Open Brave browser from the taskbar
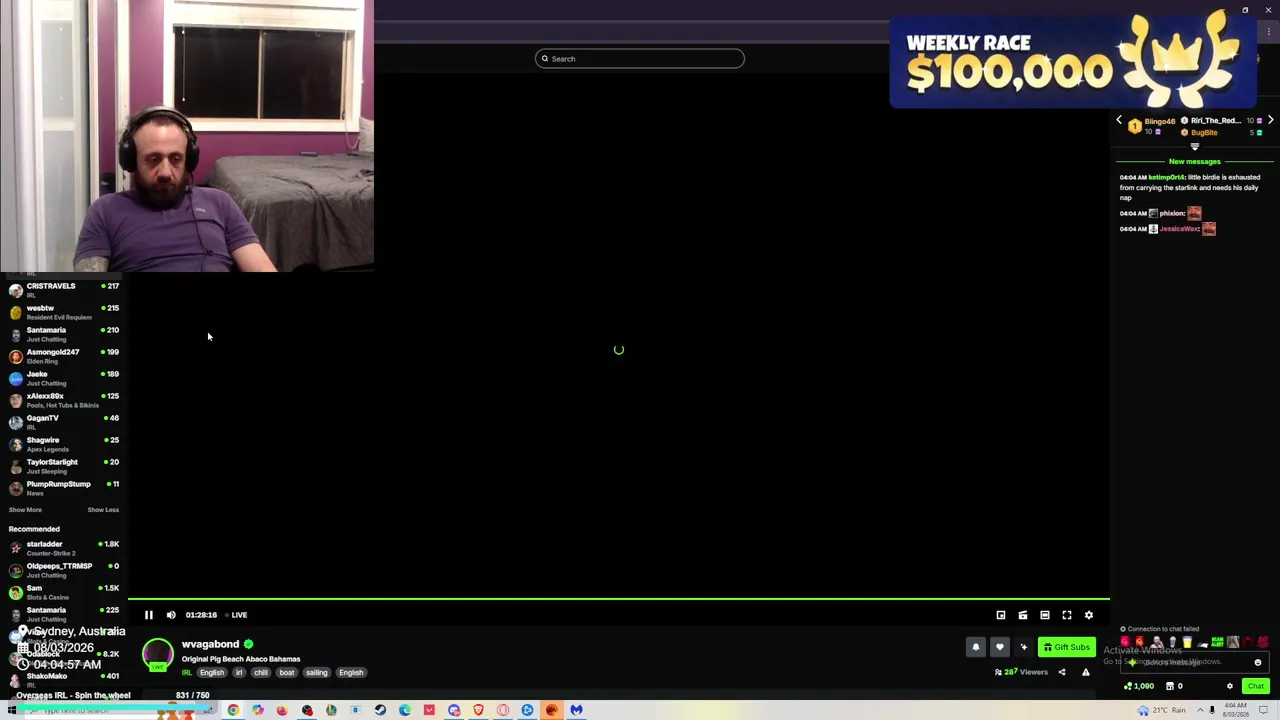The width and height of the screenshot is (1280, 720). [478, 710]
